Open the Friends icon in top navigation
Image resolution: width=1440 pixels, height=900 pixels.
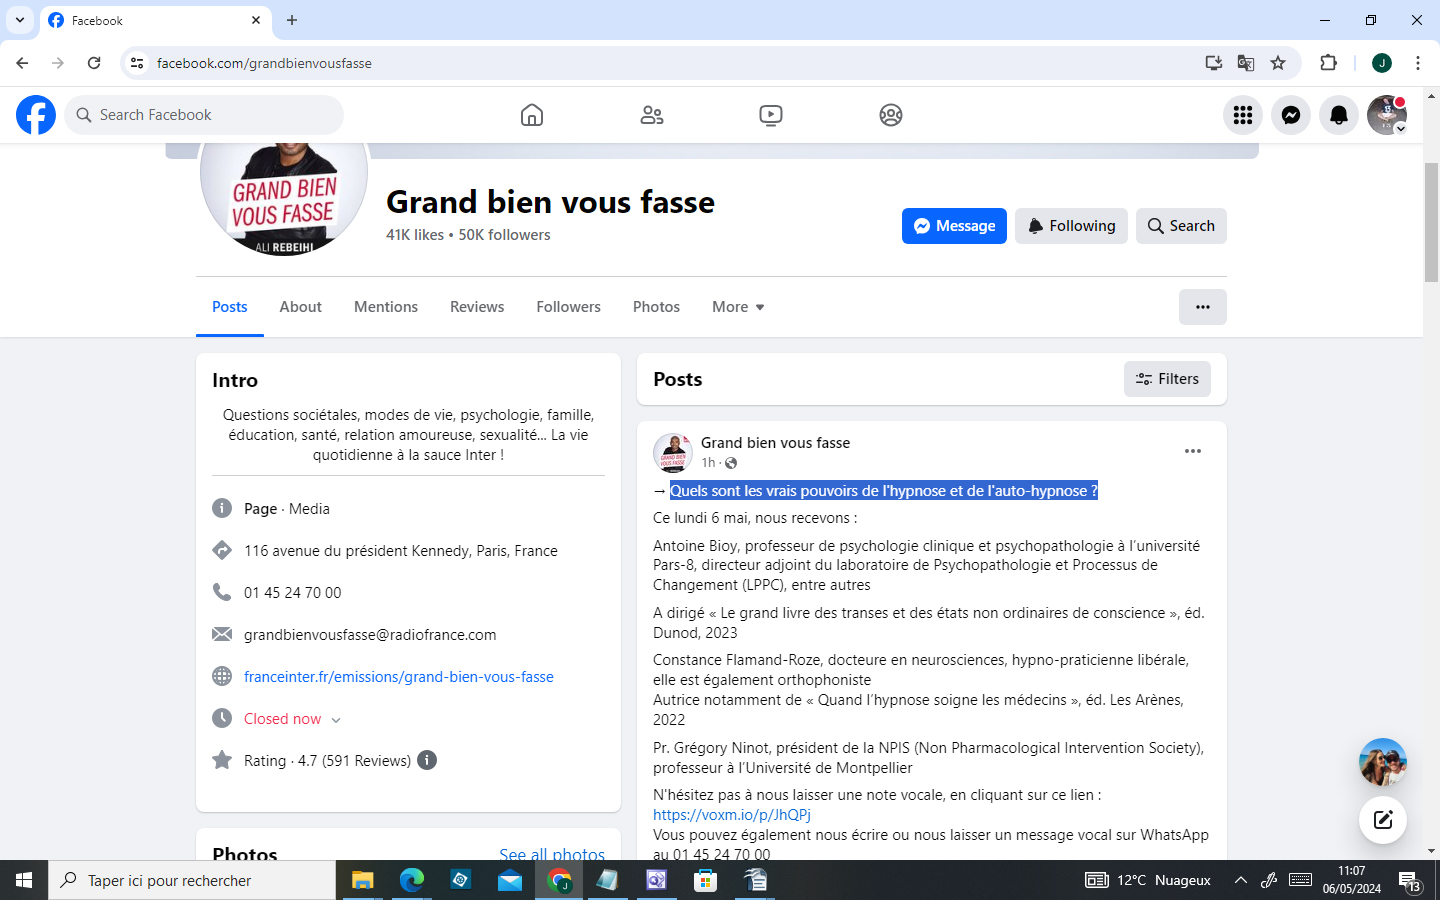(652, 115)
